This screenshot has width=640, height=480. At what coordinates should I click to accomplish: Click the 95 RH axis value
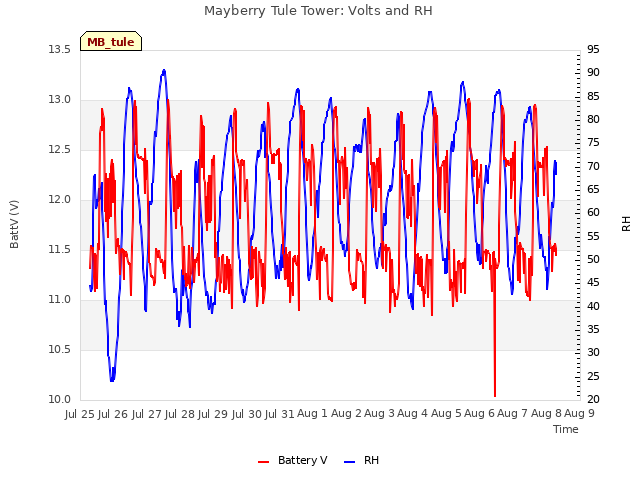tap(593, 50)
